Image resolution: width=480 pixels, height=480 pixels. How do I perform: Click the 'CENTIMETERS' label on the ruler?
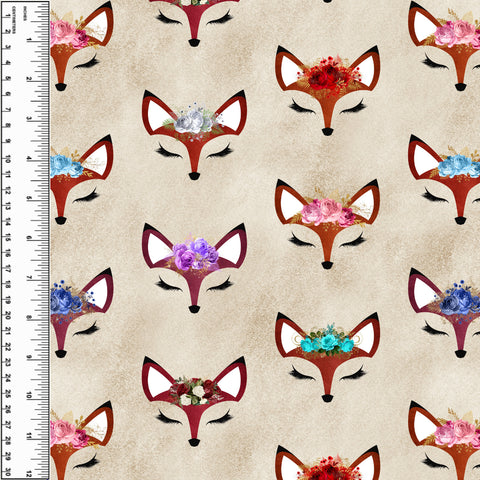(14, 20)
